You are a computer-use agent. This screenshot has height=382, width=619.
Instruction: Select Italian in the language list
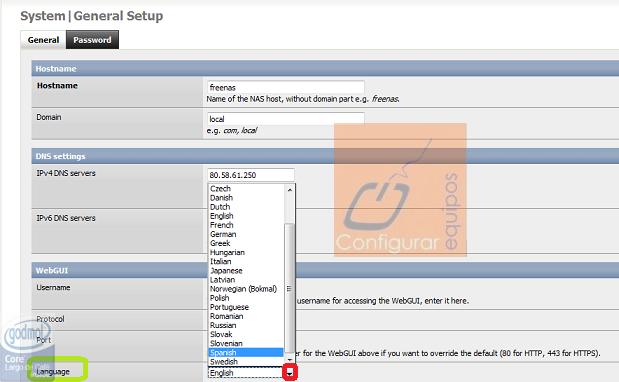(246, 261)
